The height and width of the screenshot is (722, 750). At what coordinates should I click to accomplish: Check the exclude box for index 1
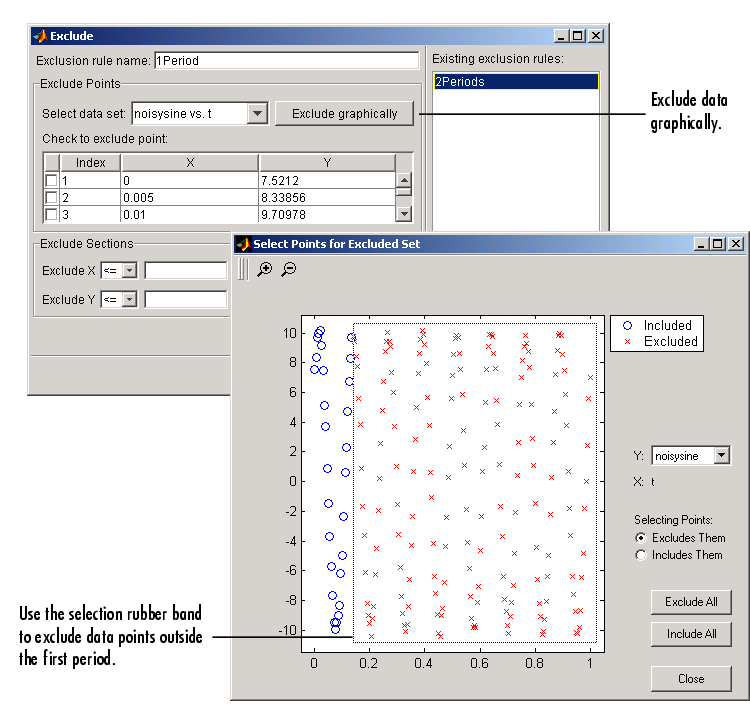[51, 180]
